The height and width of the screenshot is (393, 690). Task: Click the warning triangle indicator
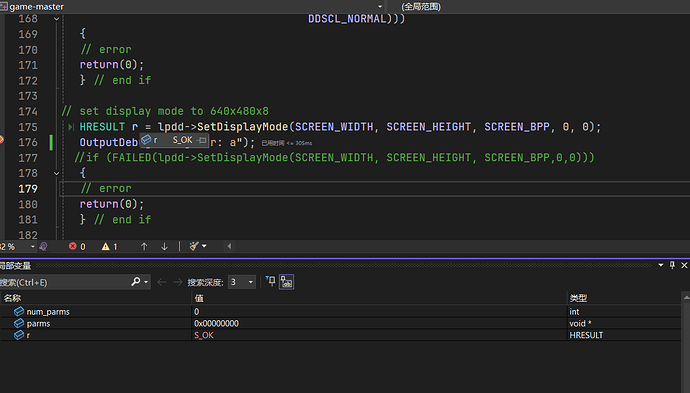coord(106,246)
